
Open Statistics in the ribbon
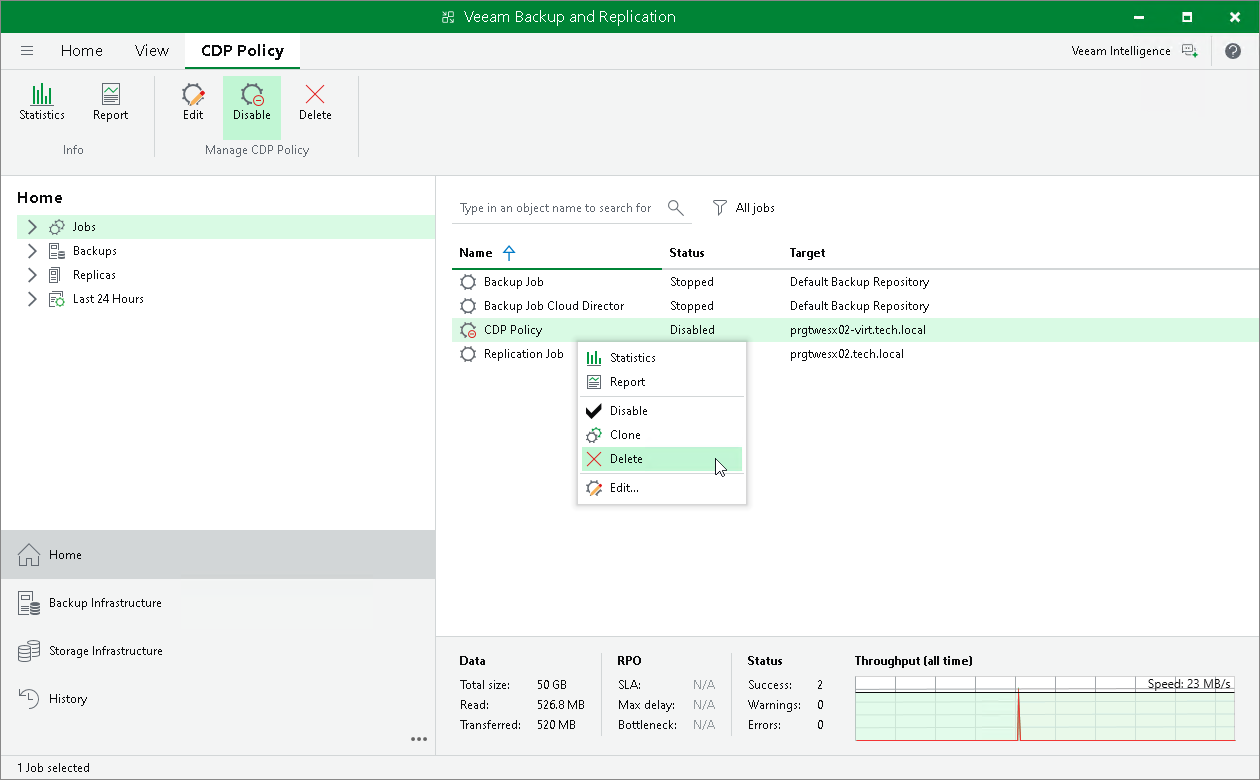tap(42, 103)
